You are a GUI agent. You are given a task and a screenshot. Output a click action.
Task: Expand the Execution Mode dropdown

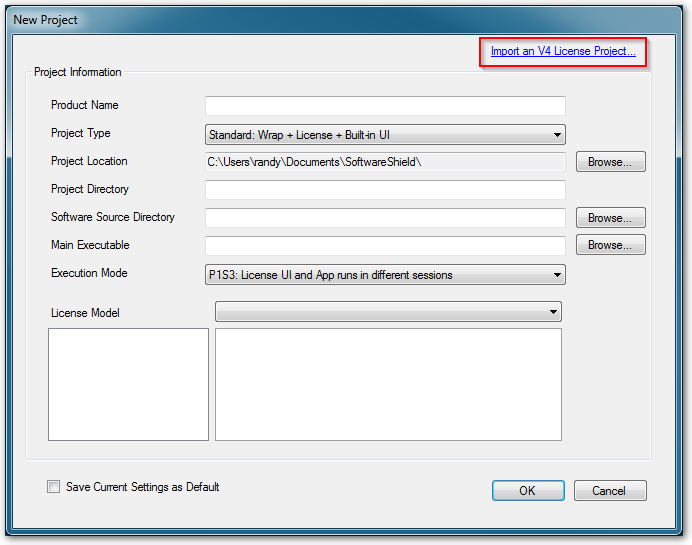[385, 274]
